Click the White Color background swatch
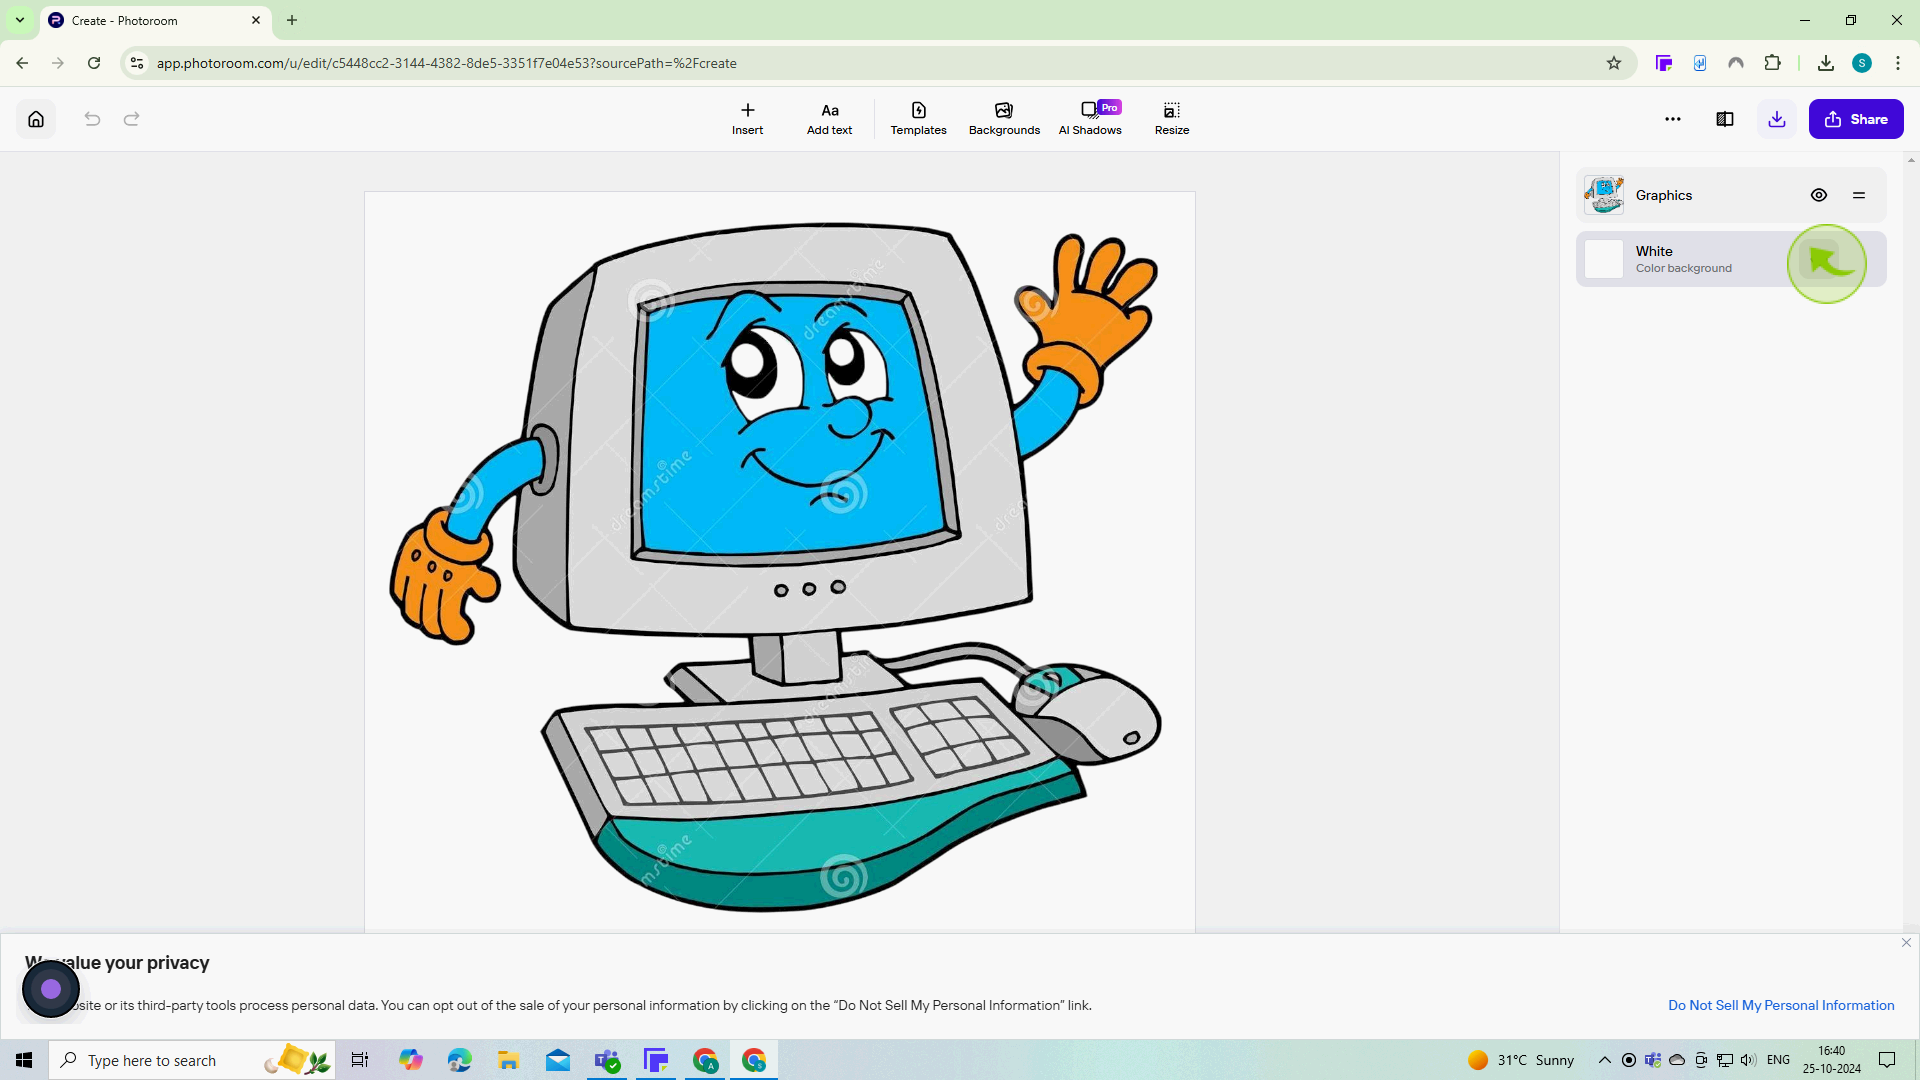1920x1080 pixels. 1606,258
